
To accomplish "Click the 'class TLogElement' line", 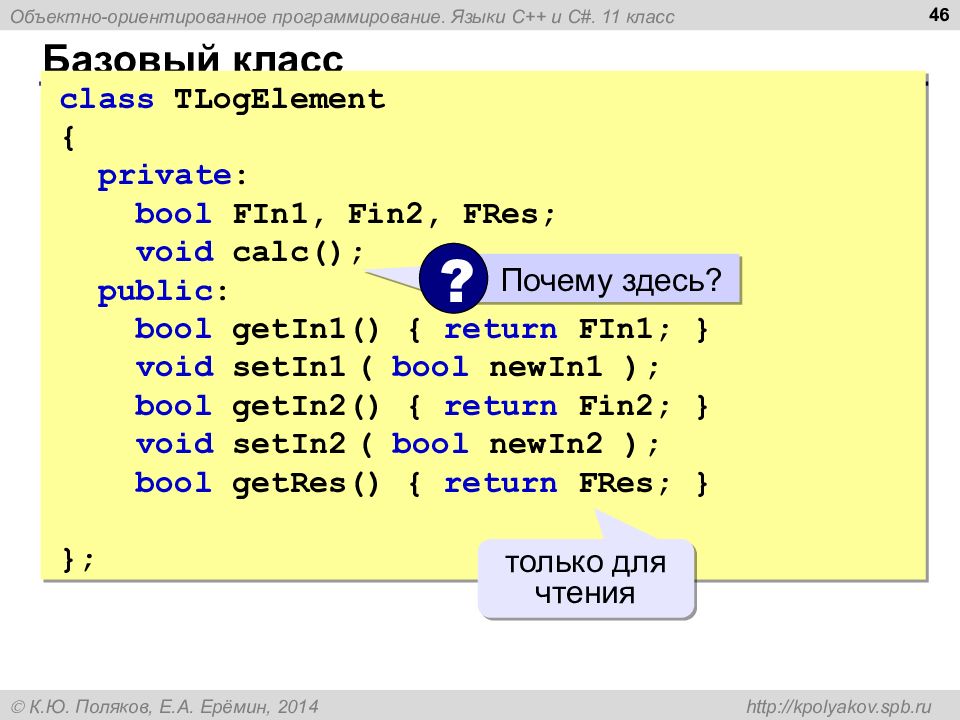I will 222,99.
